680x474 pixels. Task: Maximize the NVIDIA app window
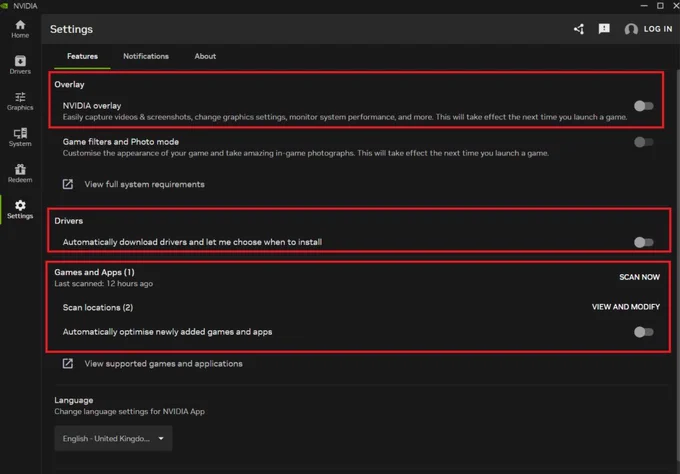(660, 6)
